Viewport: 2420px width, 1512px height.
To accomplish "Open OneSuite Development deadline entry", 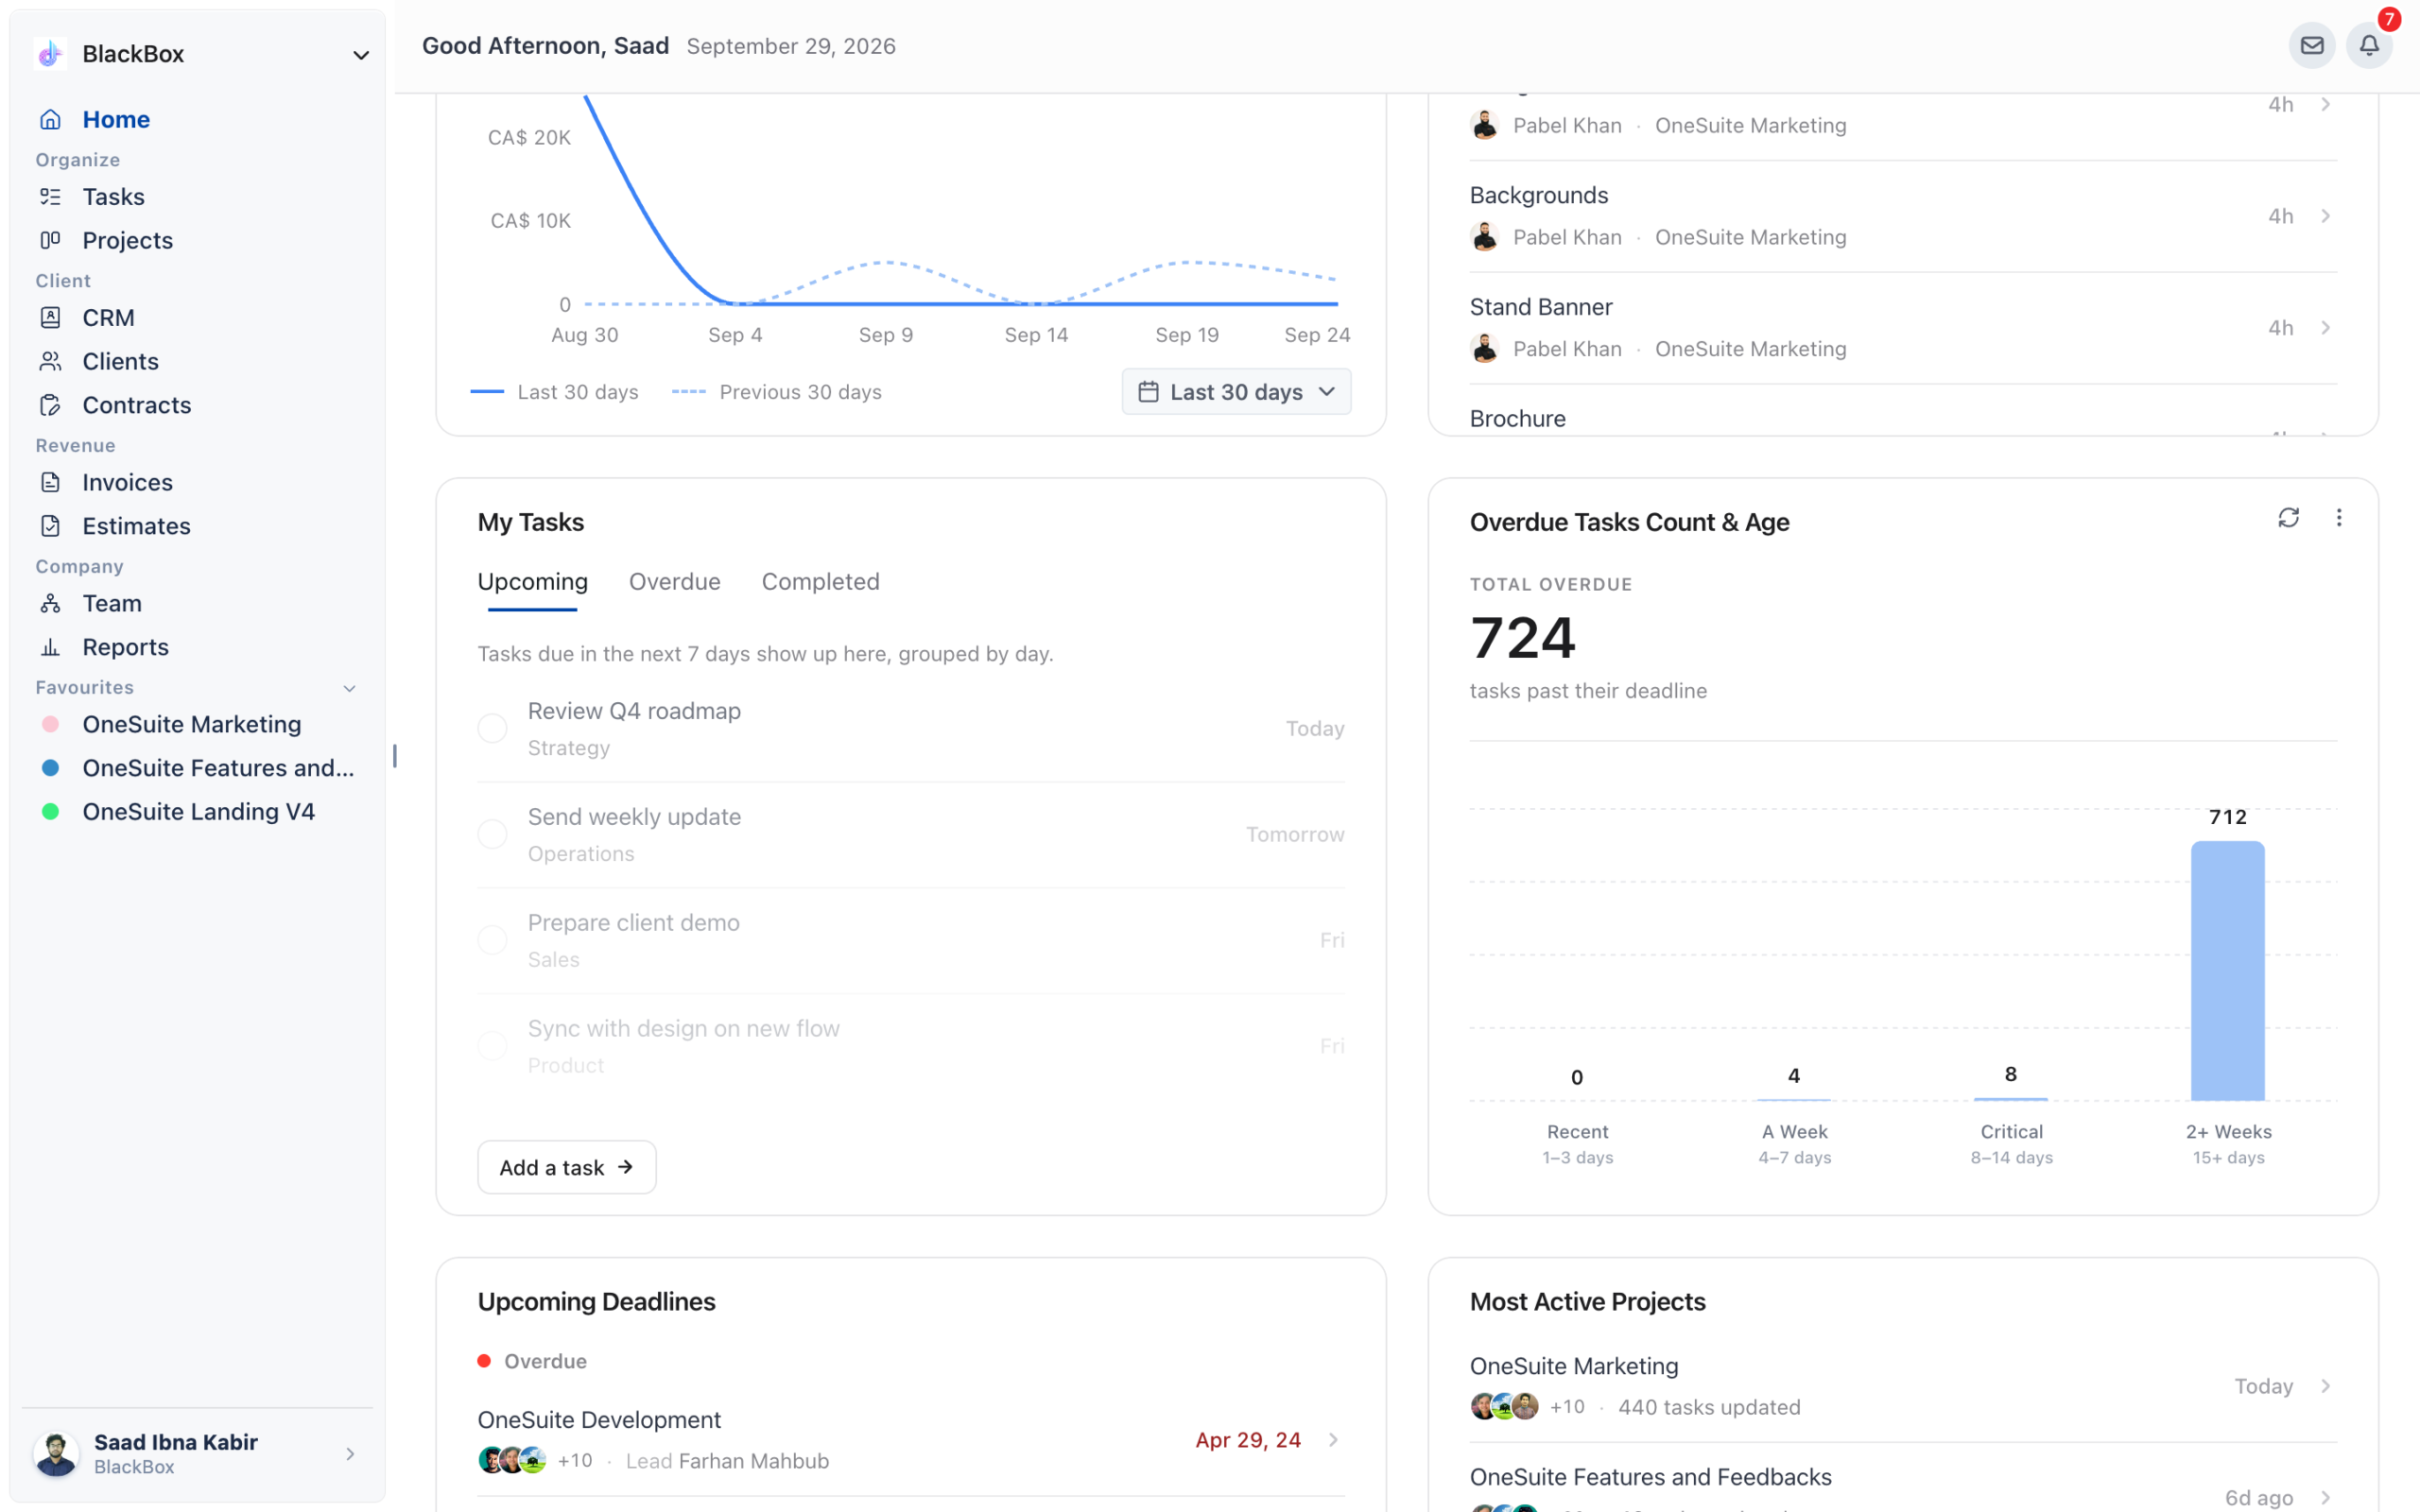I will point(910,1440).
